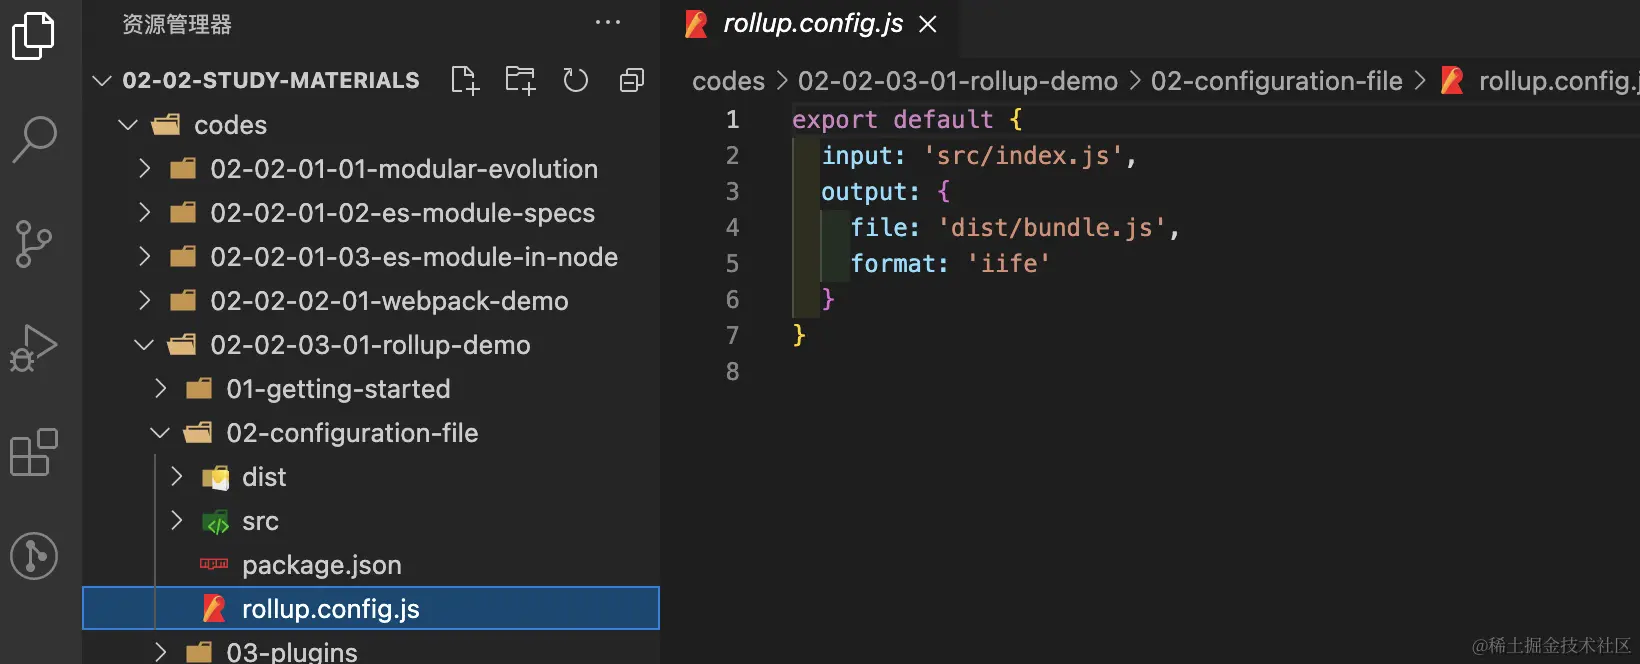This screenshot has height=664, width=1640.
Task: Select the 02-configuration-file folder name
Action: (x=352, y=433)
